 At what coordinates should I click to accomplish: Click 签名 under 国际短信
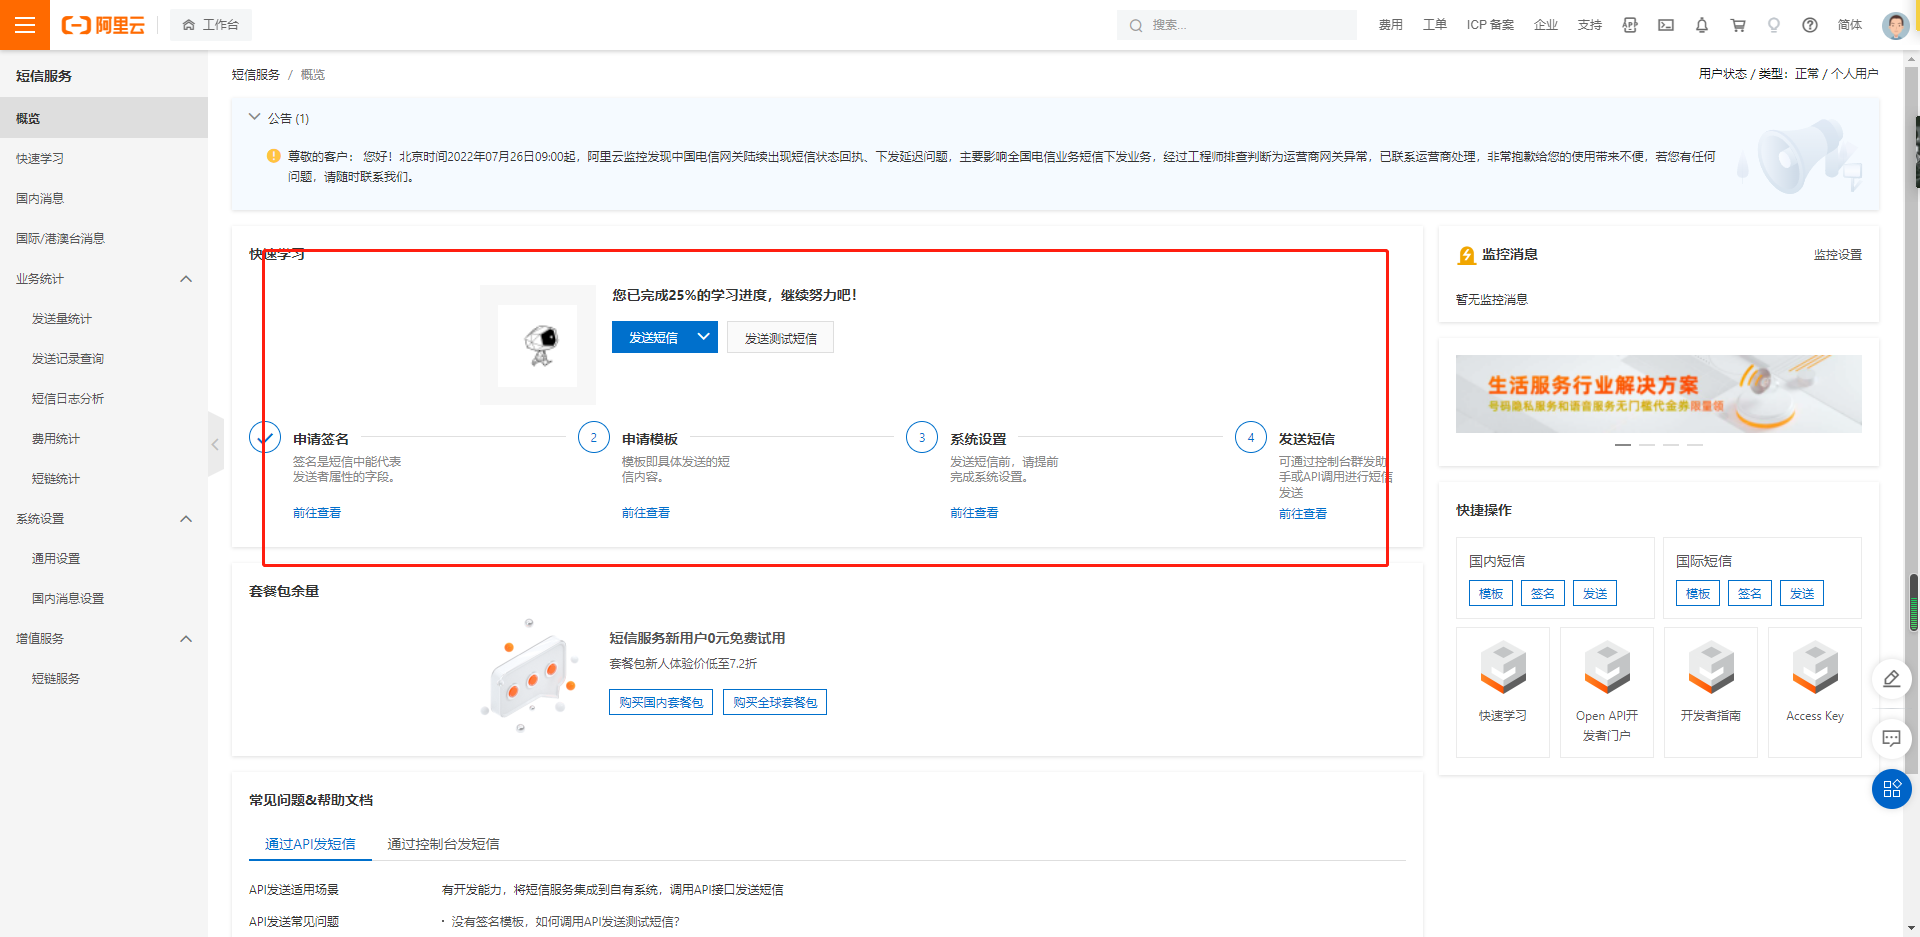click(1750, 593)
